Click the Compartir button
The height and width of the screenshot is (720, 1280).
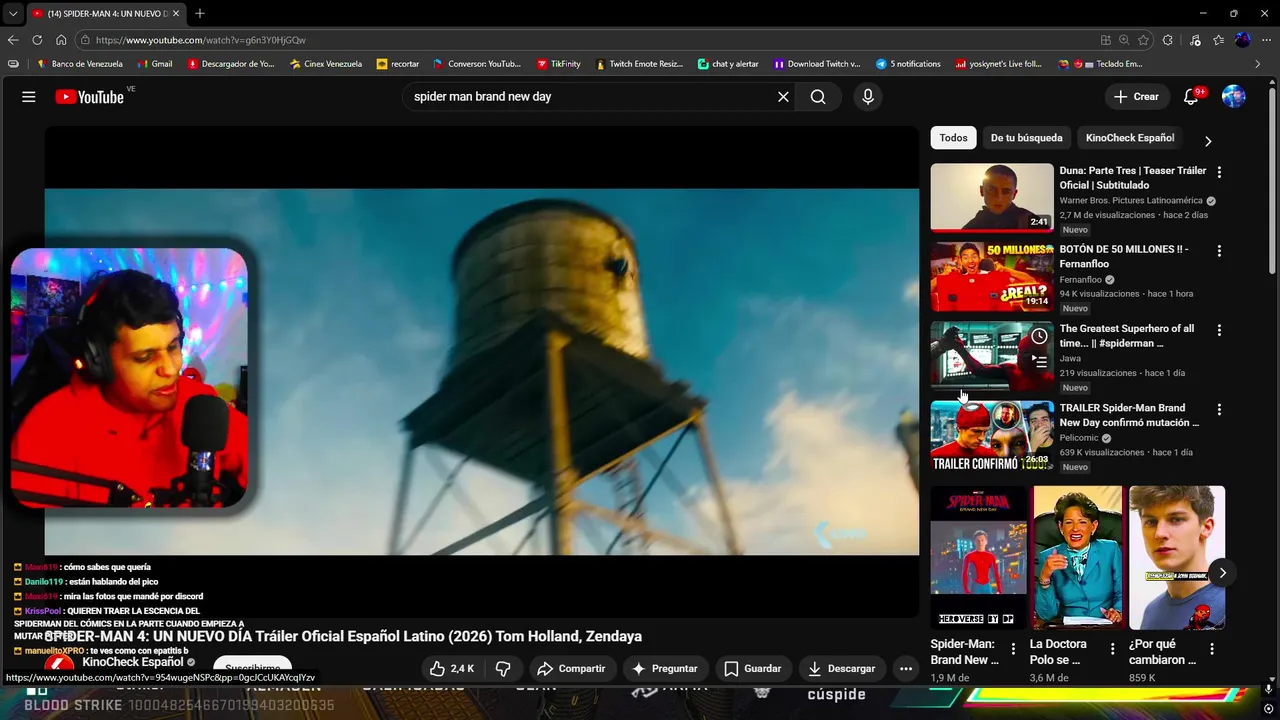(x=571, y=668)
